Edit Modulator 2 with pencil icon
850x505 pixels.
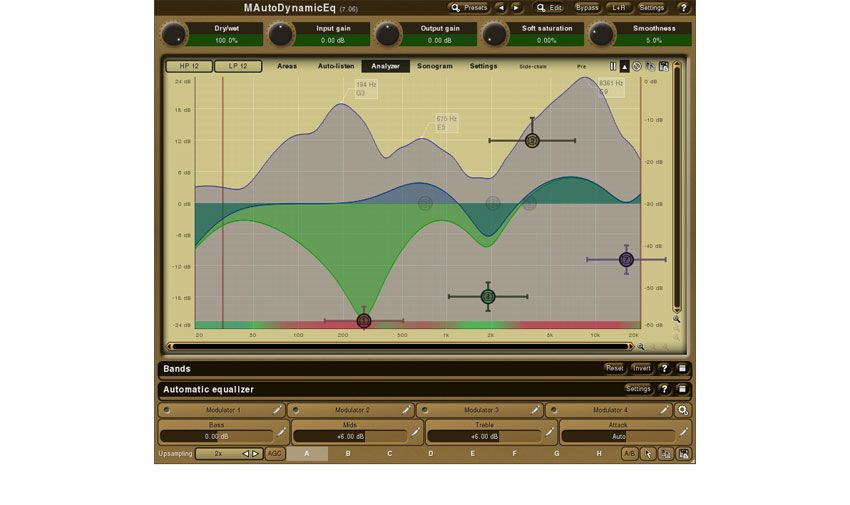coord(406,410)
